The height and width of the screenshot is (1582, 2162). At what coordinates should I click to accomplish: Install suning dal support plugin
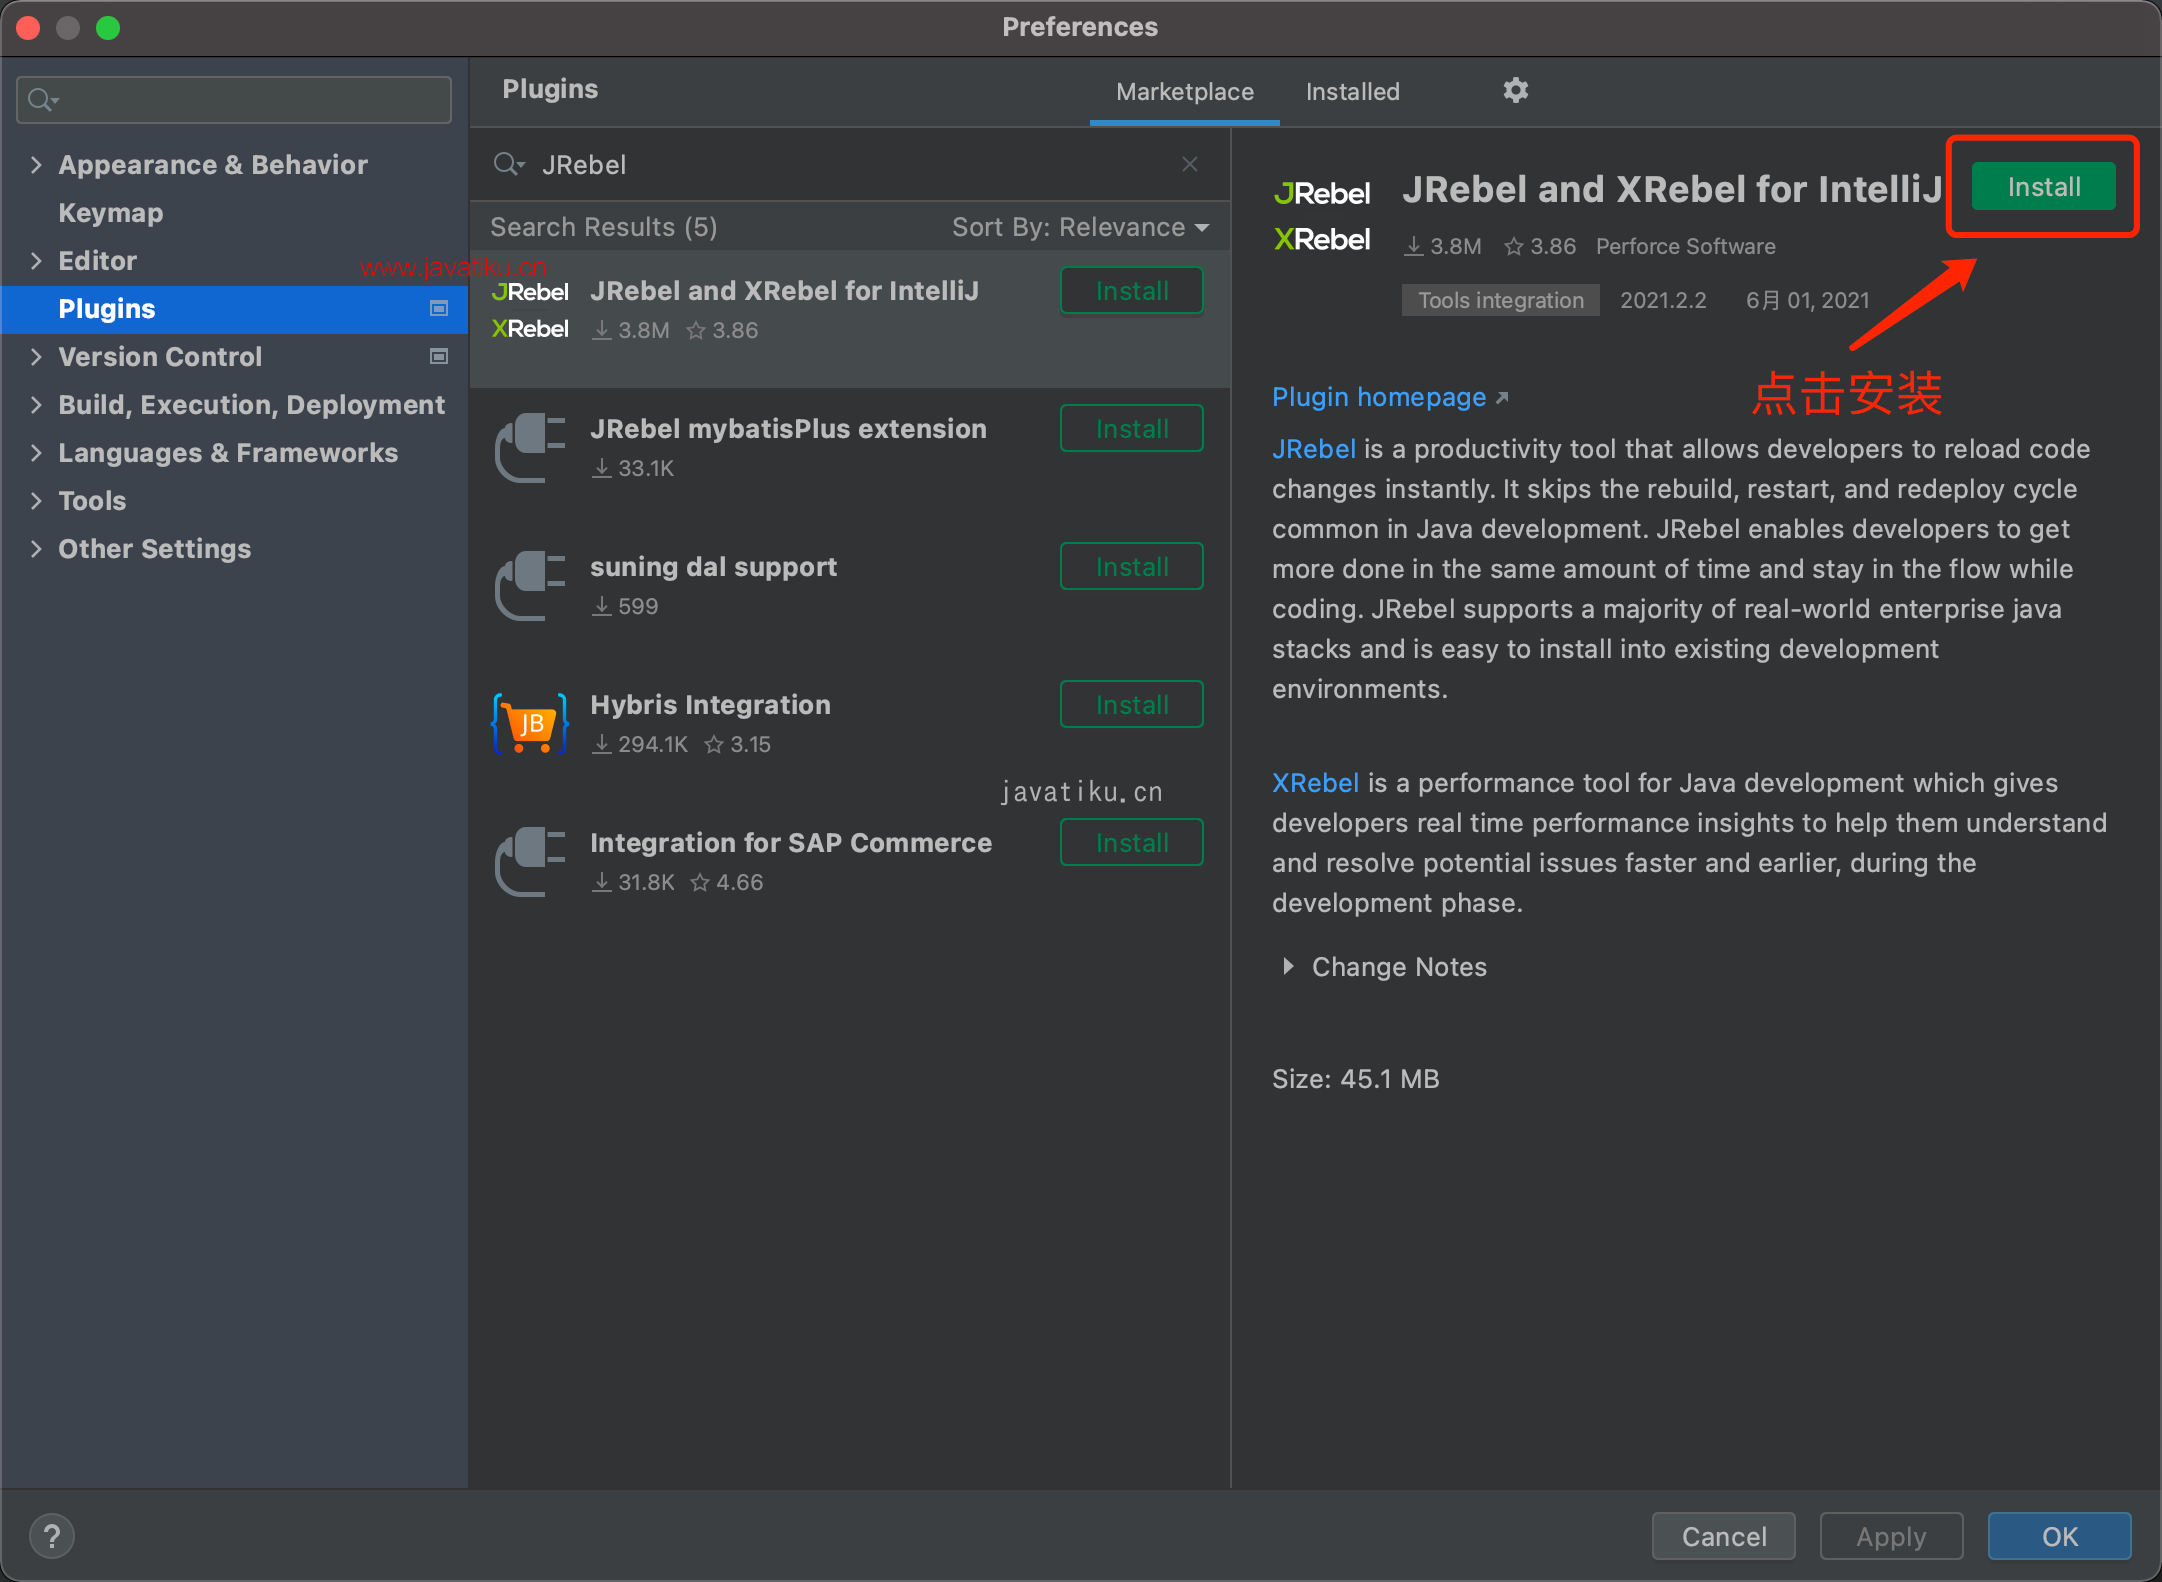click(x=1131, y=567)
